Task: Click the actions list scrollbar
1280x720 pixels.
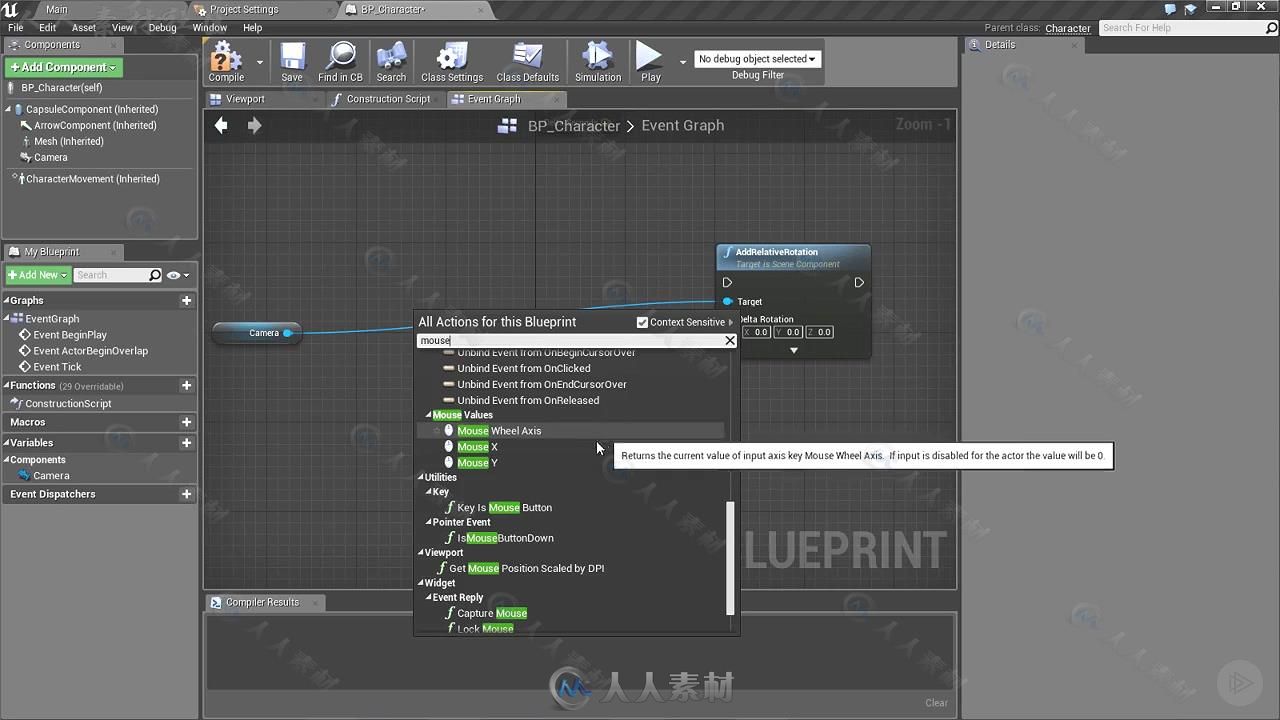Action: coord(730,558)
